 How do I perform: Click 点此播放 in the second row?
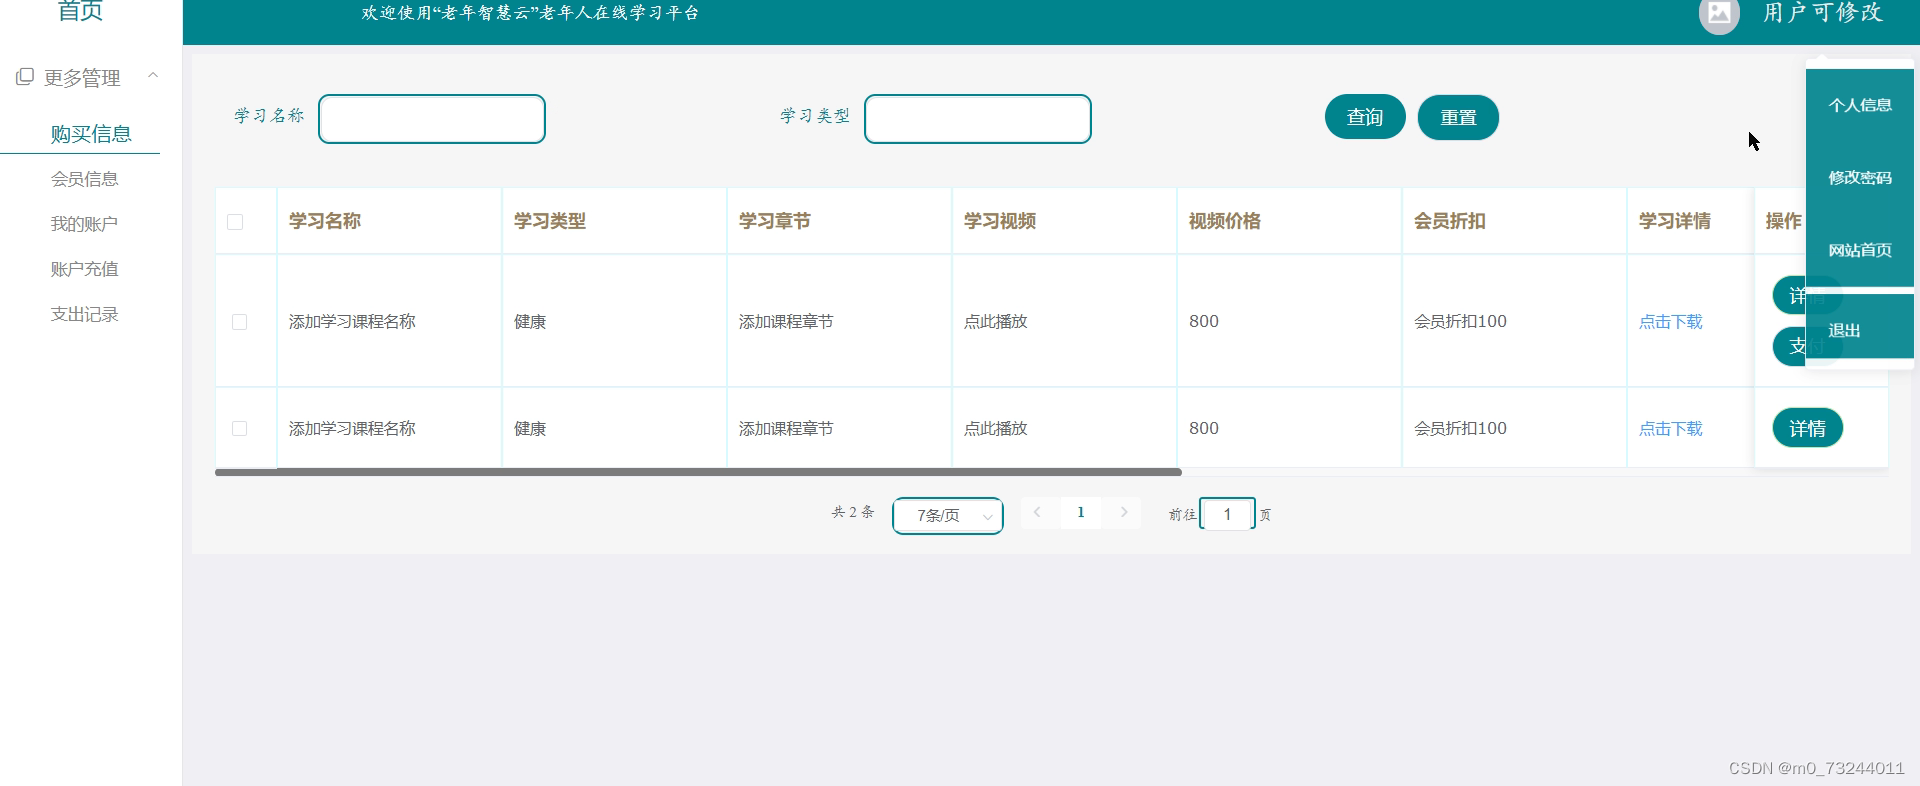[x=996, y=428]
